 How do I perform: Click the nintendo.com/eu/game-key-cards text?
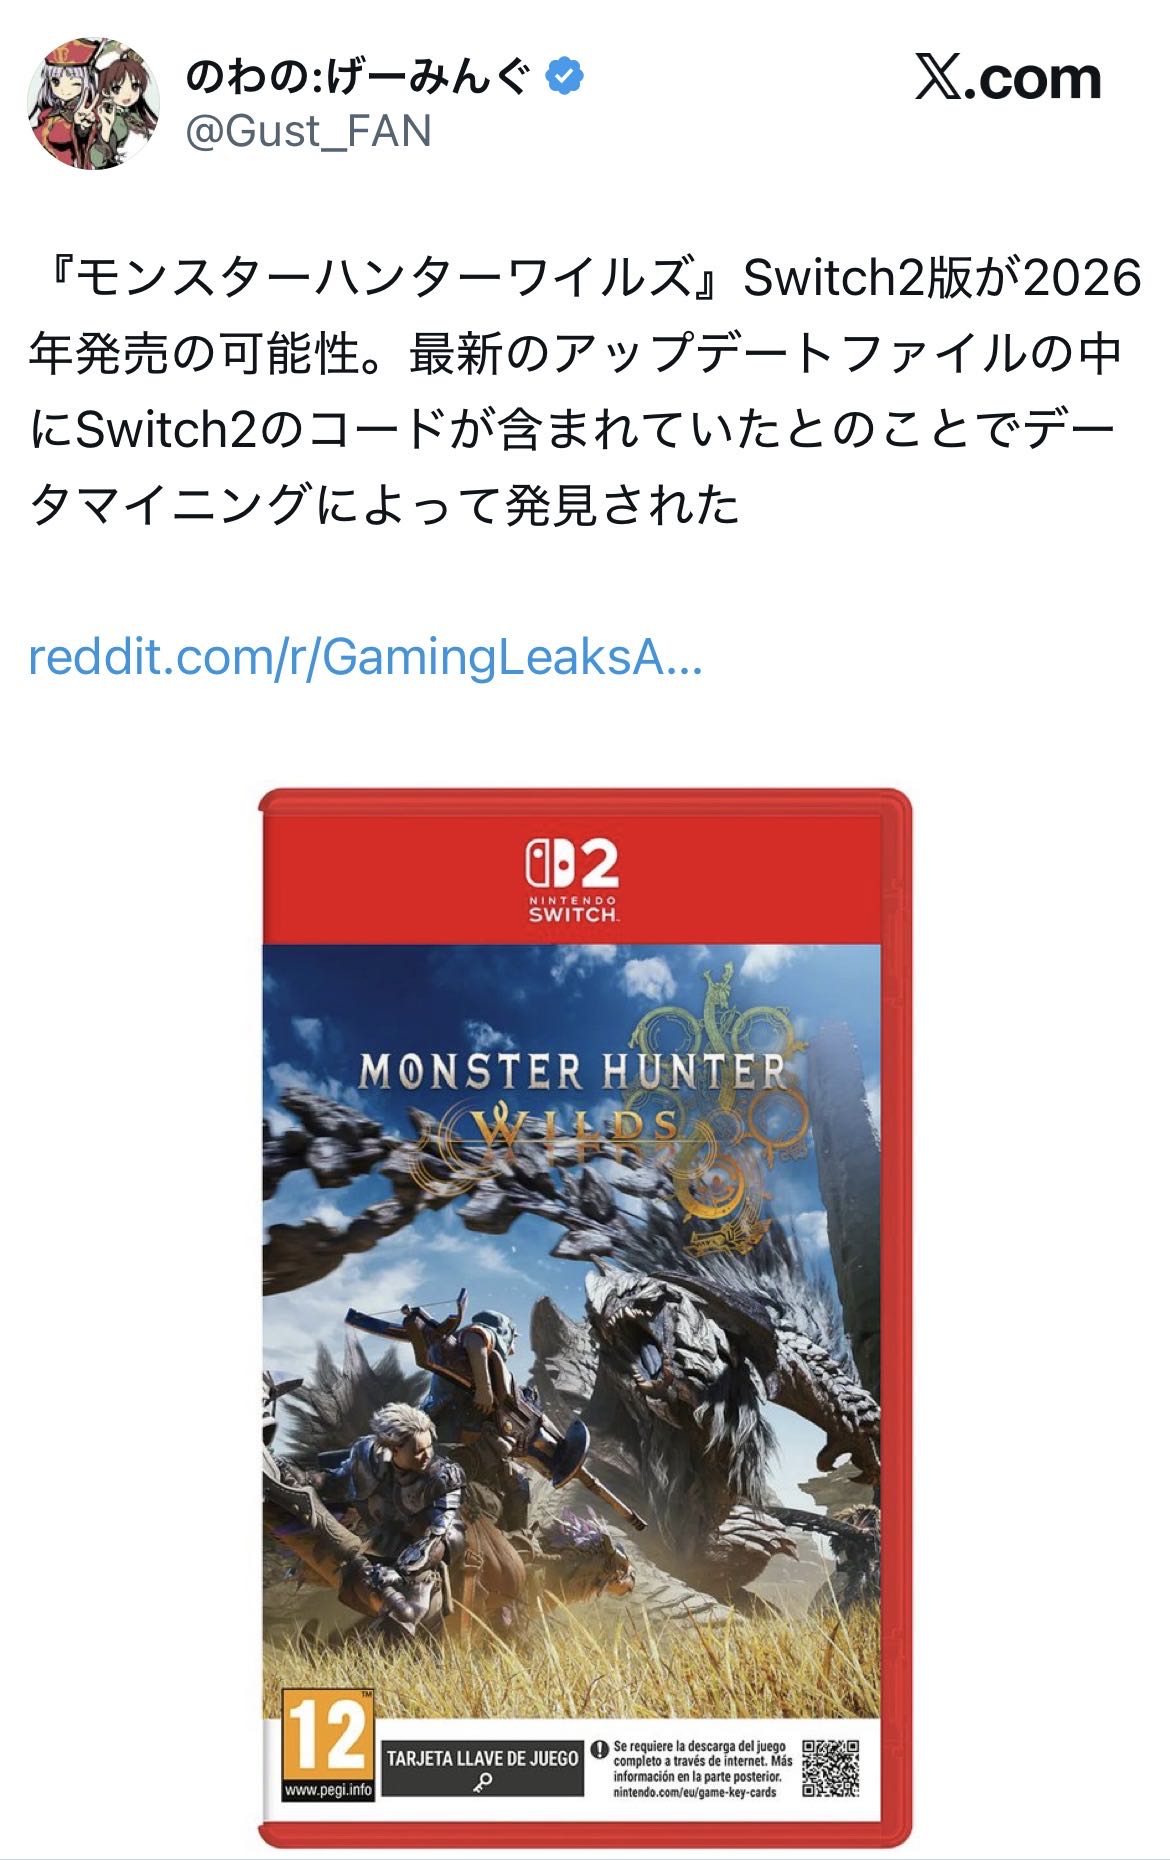[695, 1792]
